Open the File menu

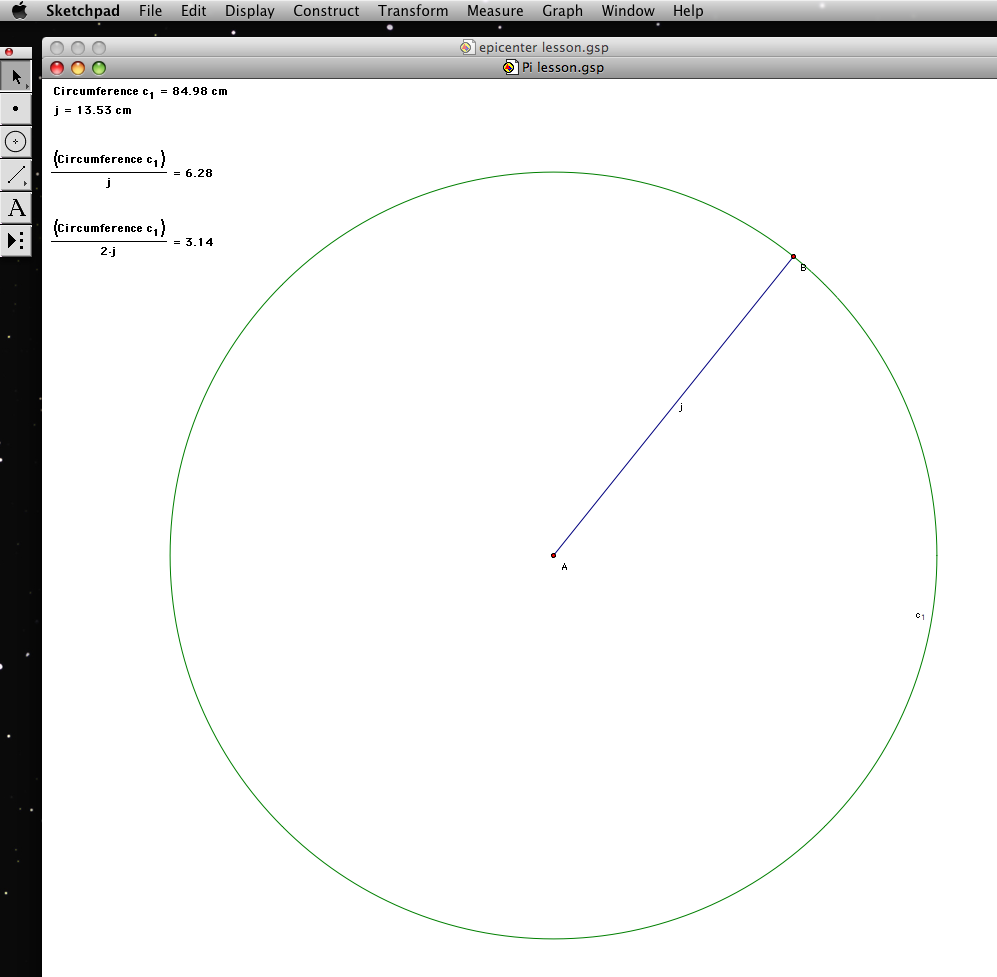tap(151, 11)
